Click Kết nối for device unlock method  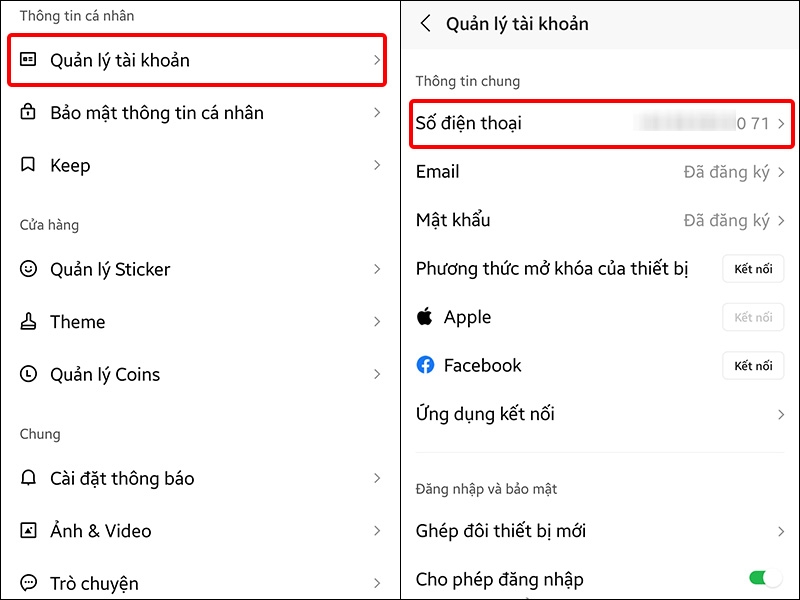click(x=753, y=269)
